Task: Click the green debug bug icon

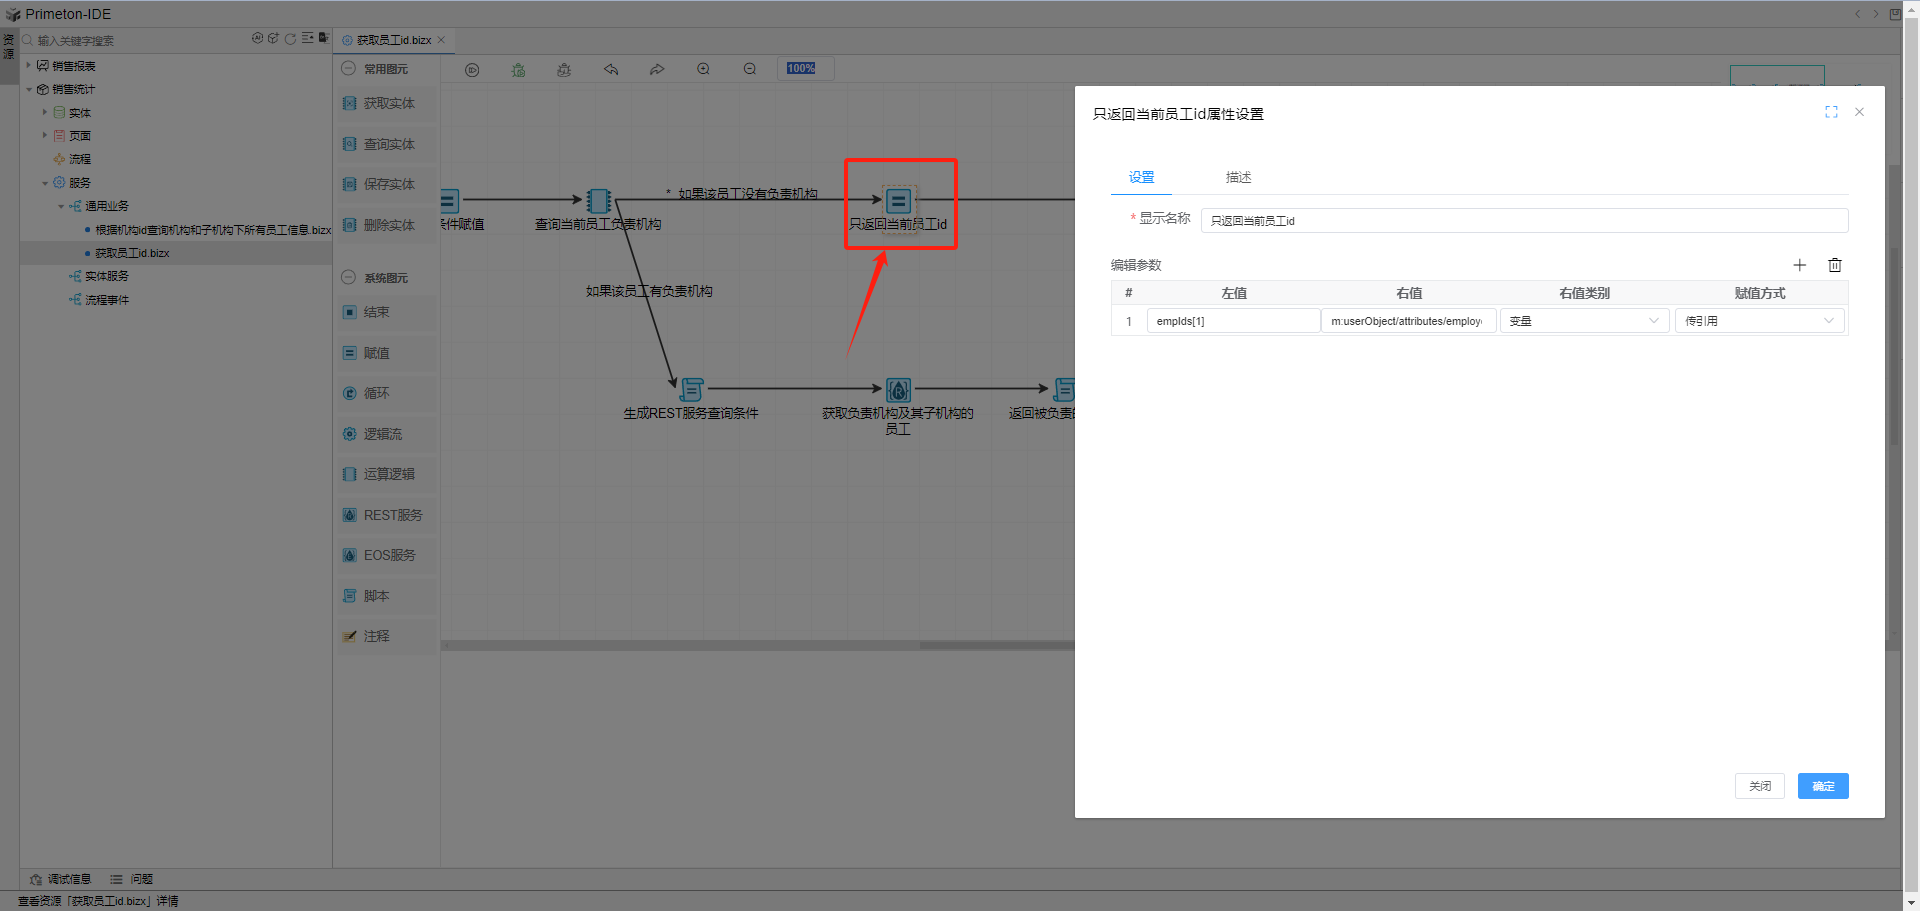Action: click(x=518, y=70)
